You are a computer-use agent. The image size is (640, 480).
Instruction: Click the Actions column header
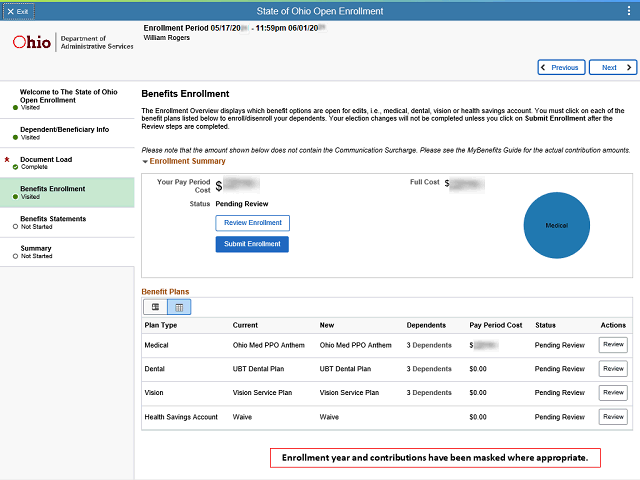pos(613,325)
